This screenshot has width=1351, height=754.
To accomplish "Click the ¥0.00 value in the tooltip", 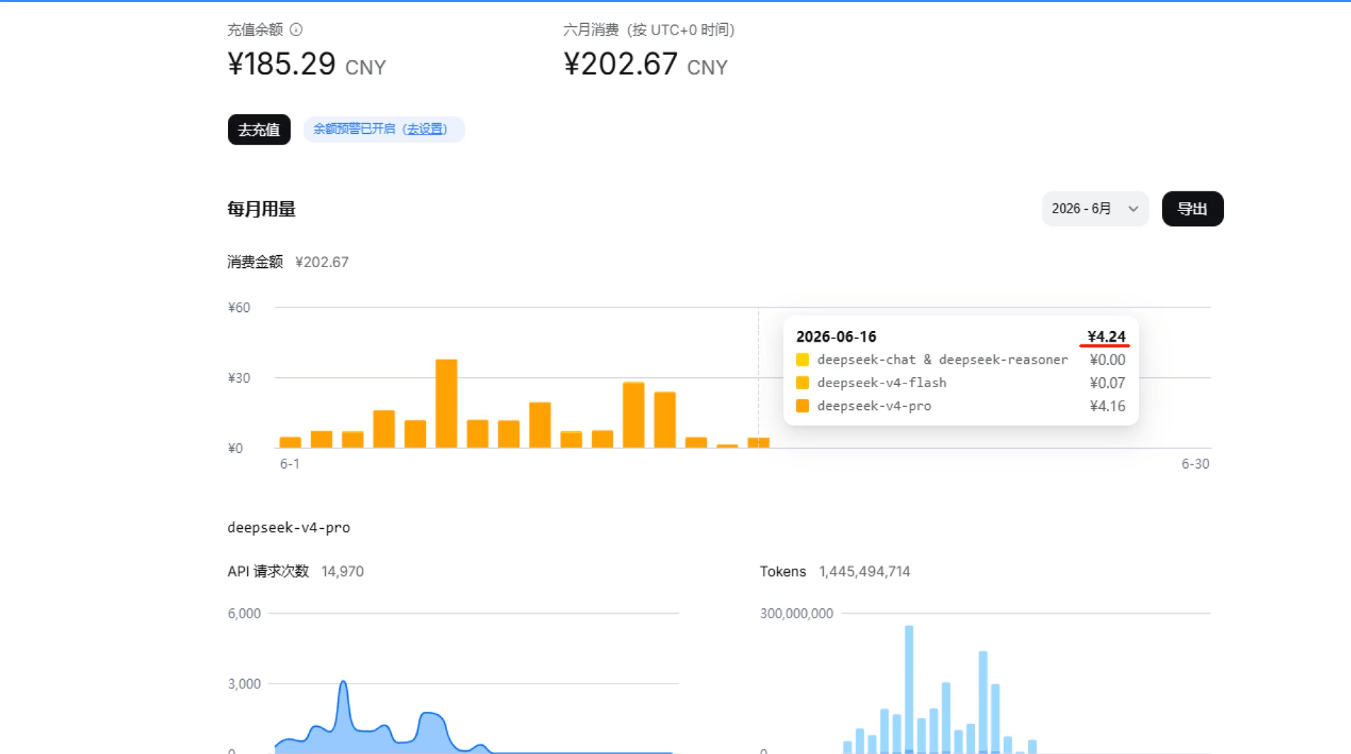I will tap(1107, 360).
